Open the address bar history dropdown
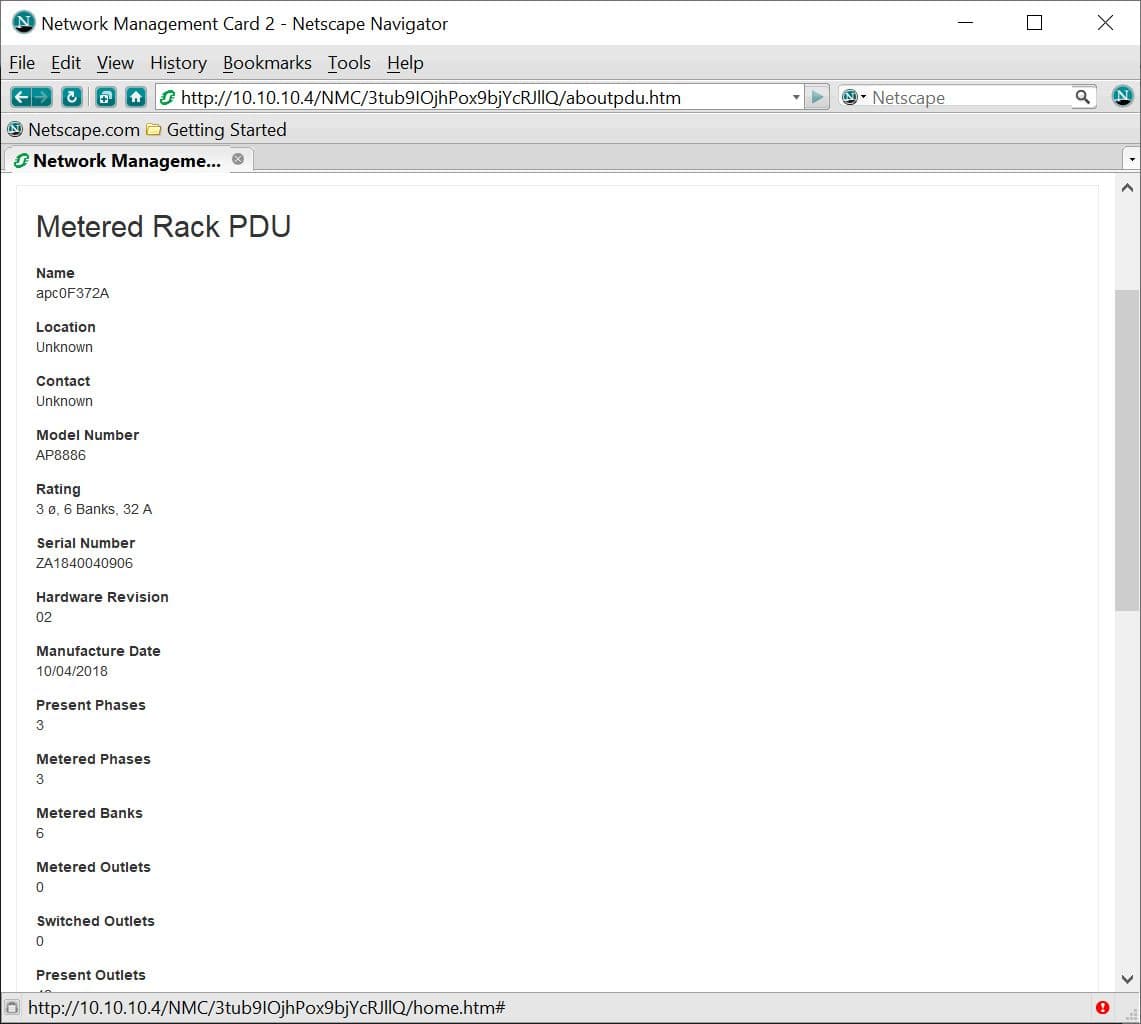The height and width of the screenshot is (1024, 1141). point(796,97)
